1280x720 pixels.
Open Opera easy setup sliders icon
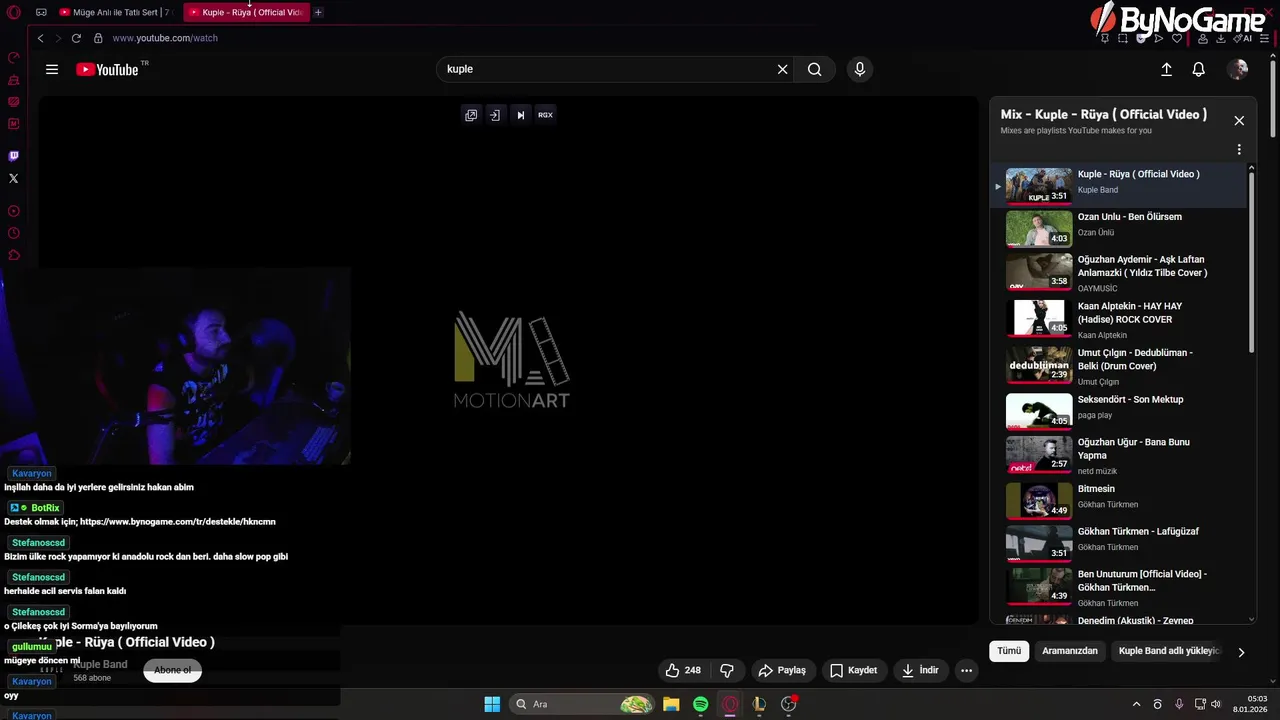pos(1264,38)
